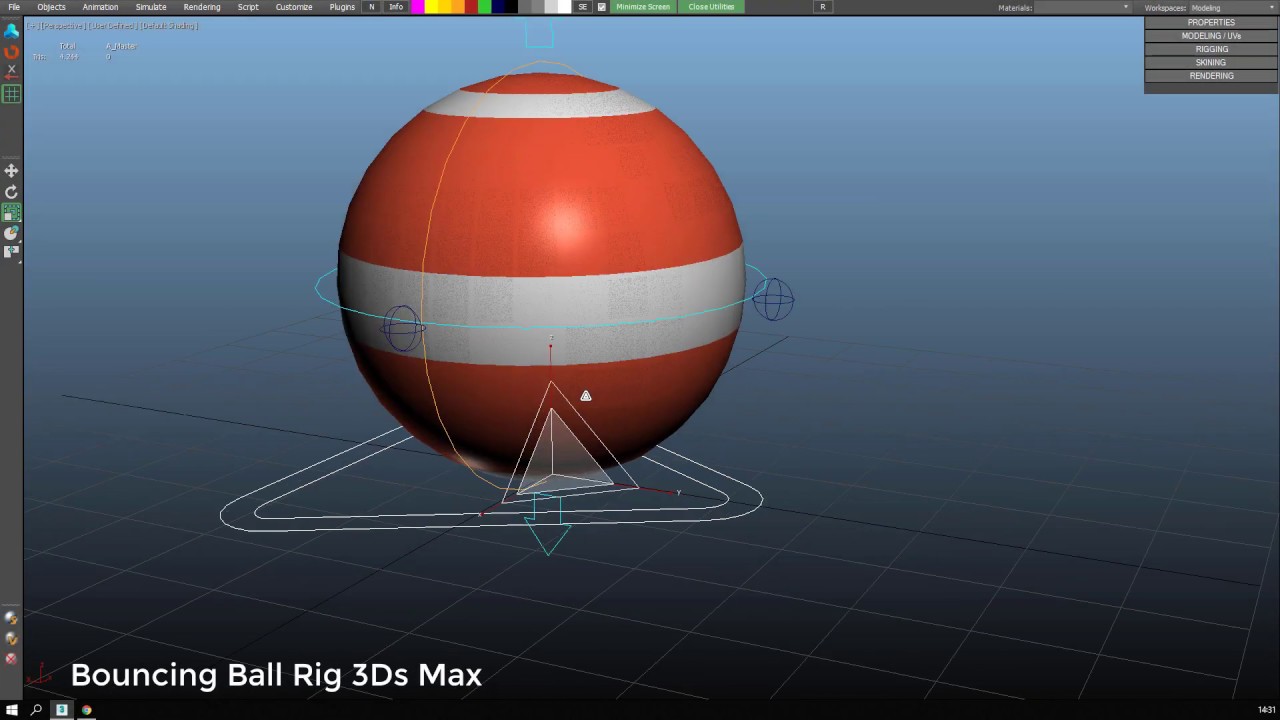Open Windows taskbar search
The width and height of the screenshot is (1280, 720).
click(36, 710)
